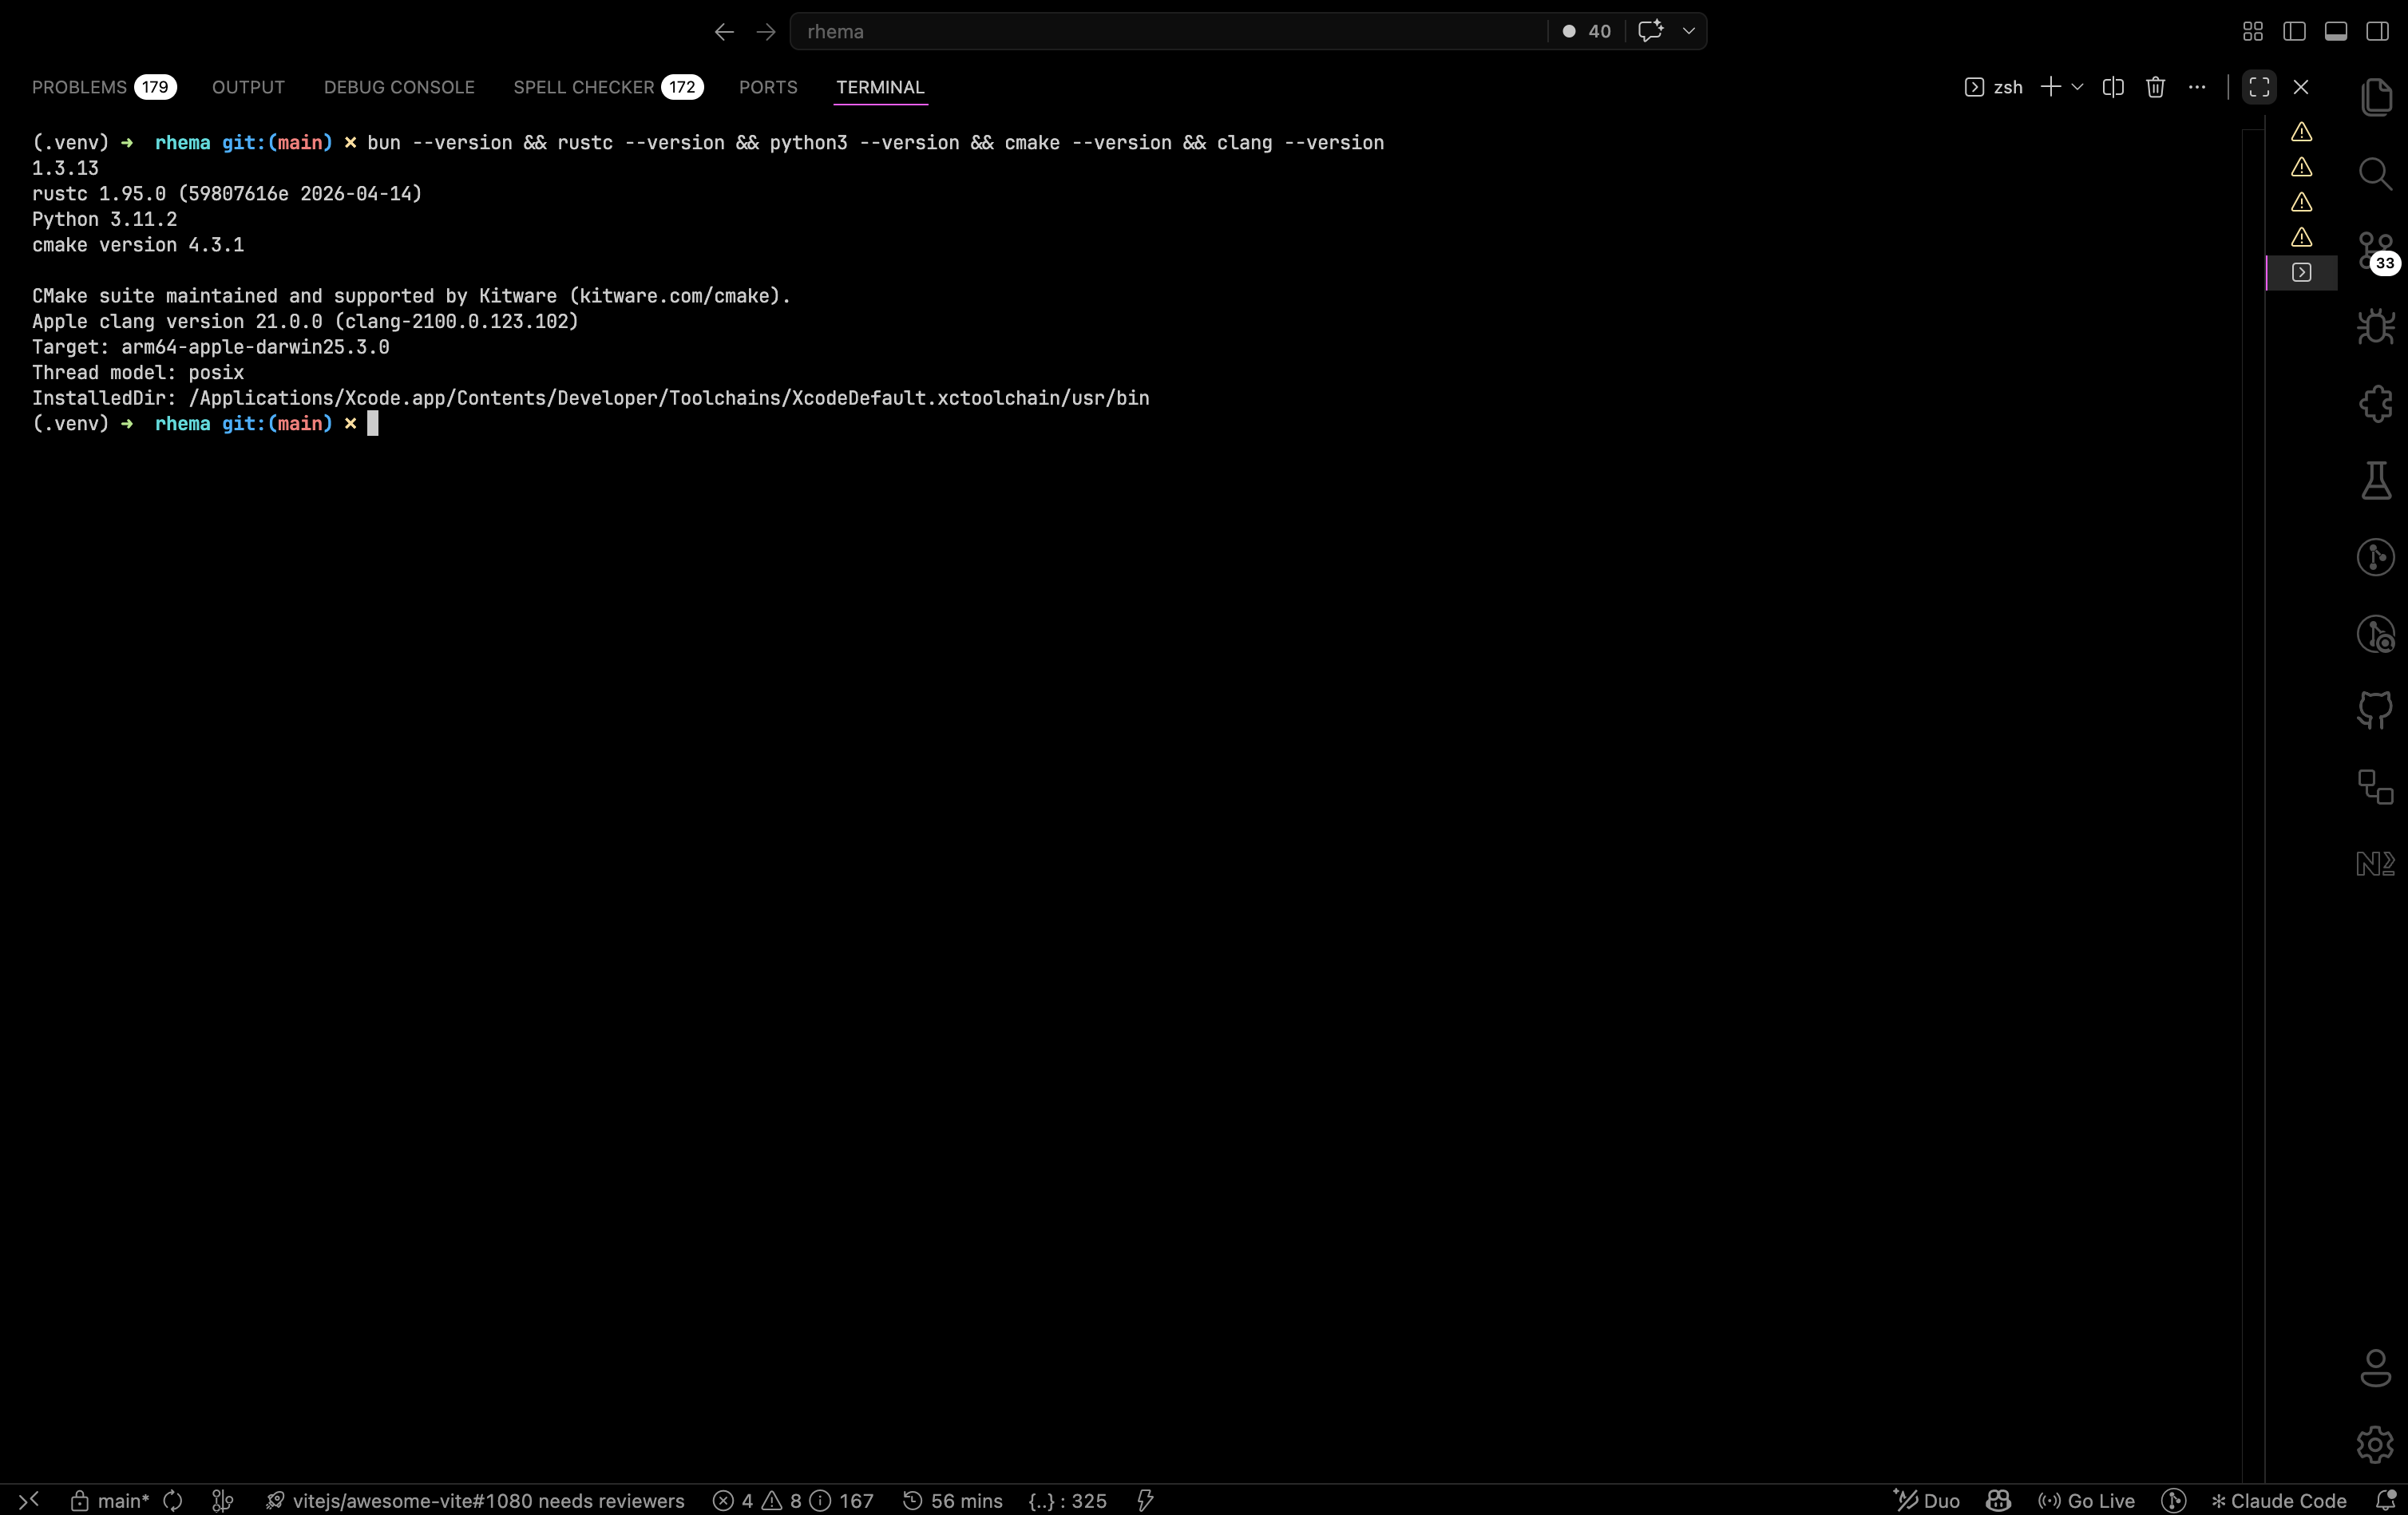Click the 'Thread model: posix' line
Viewport: 2408px width, 1515px height.
[x=138, y=372]
